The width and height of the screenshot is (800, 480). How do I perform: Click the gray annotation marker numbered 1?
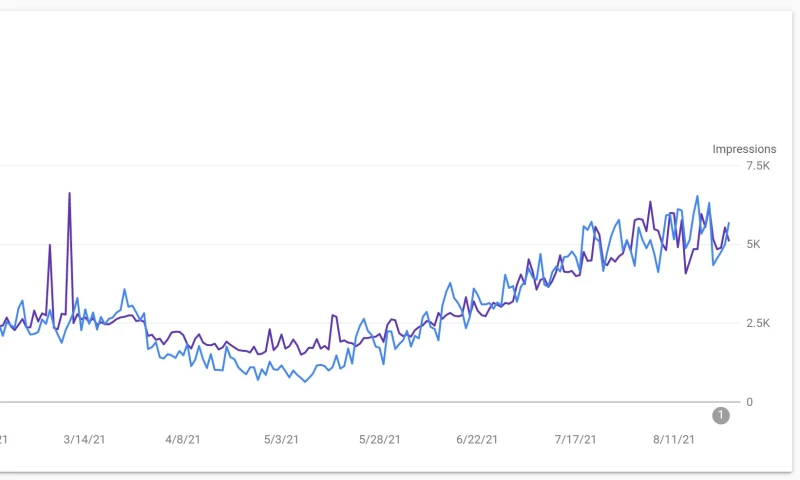(721, 415)
